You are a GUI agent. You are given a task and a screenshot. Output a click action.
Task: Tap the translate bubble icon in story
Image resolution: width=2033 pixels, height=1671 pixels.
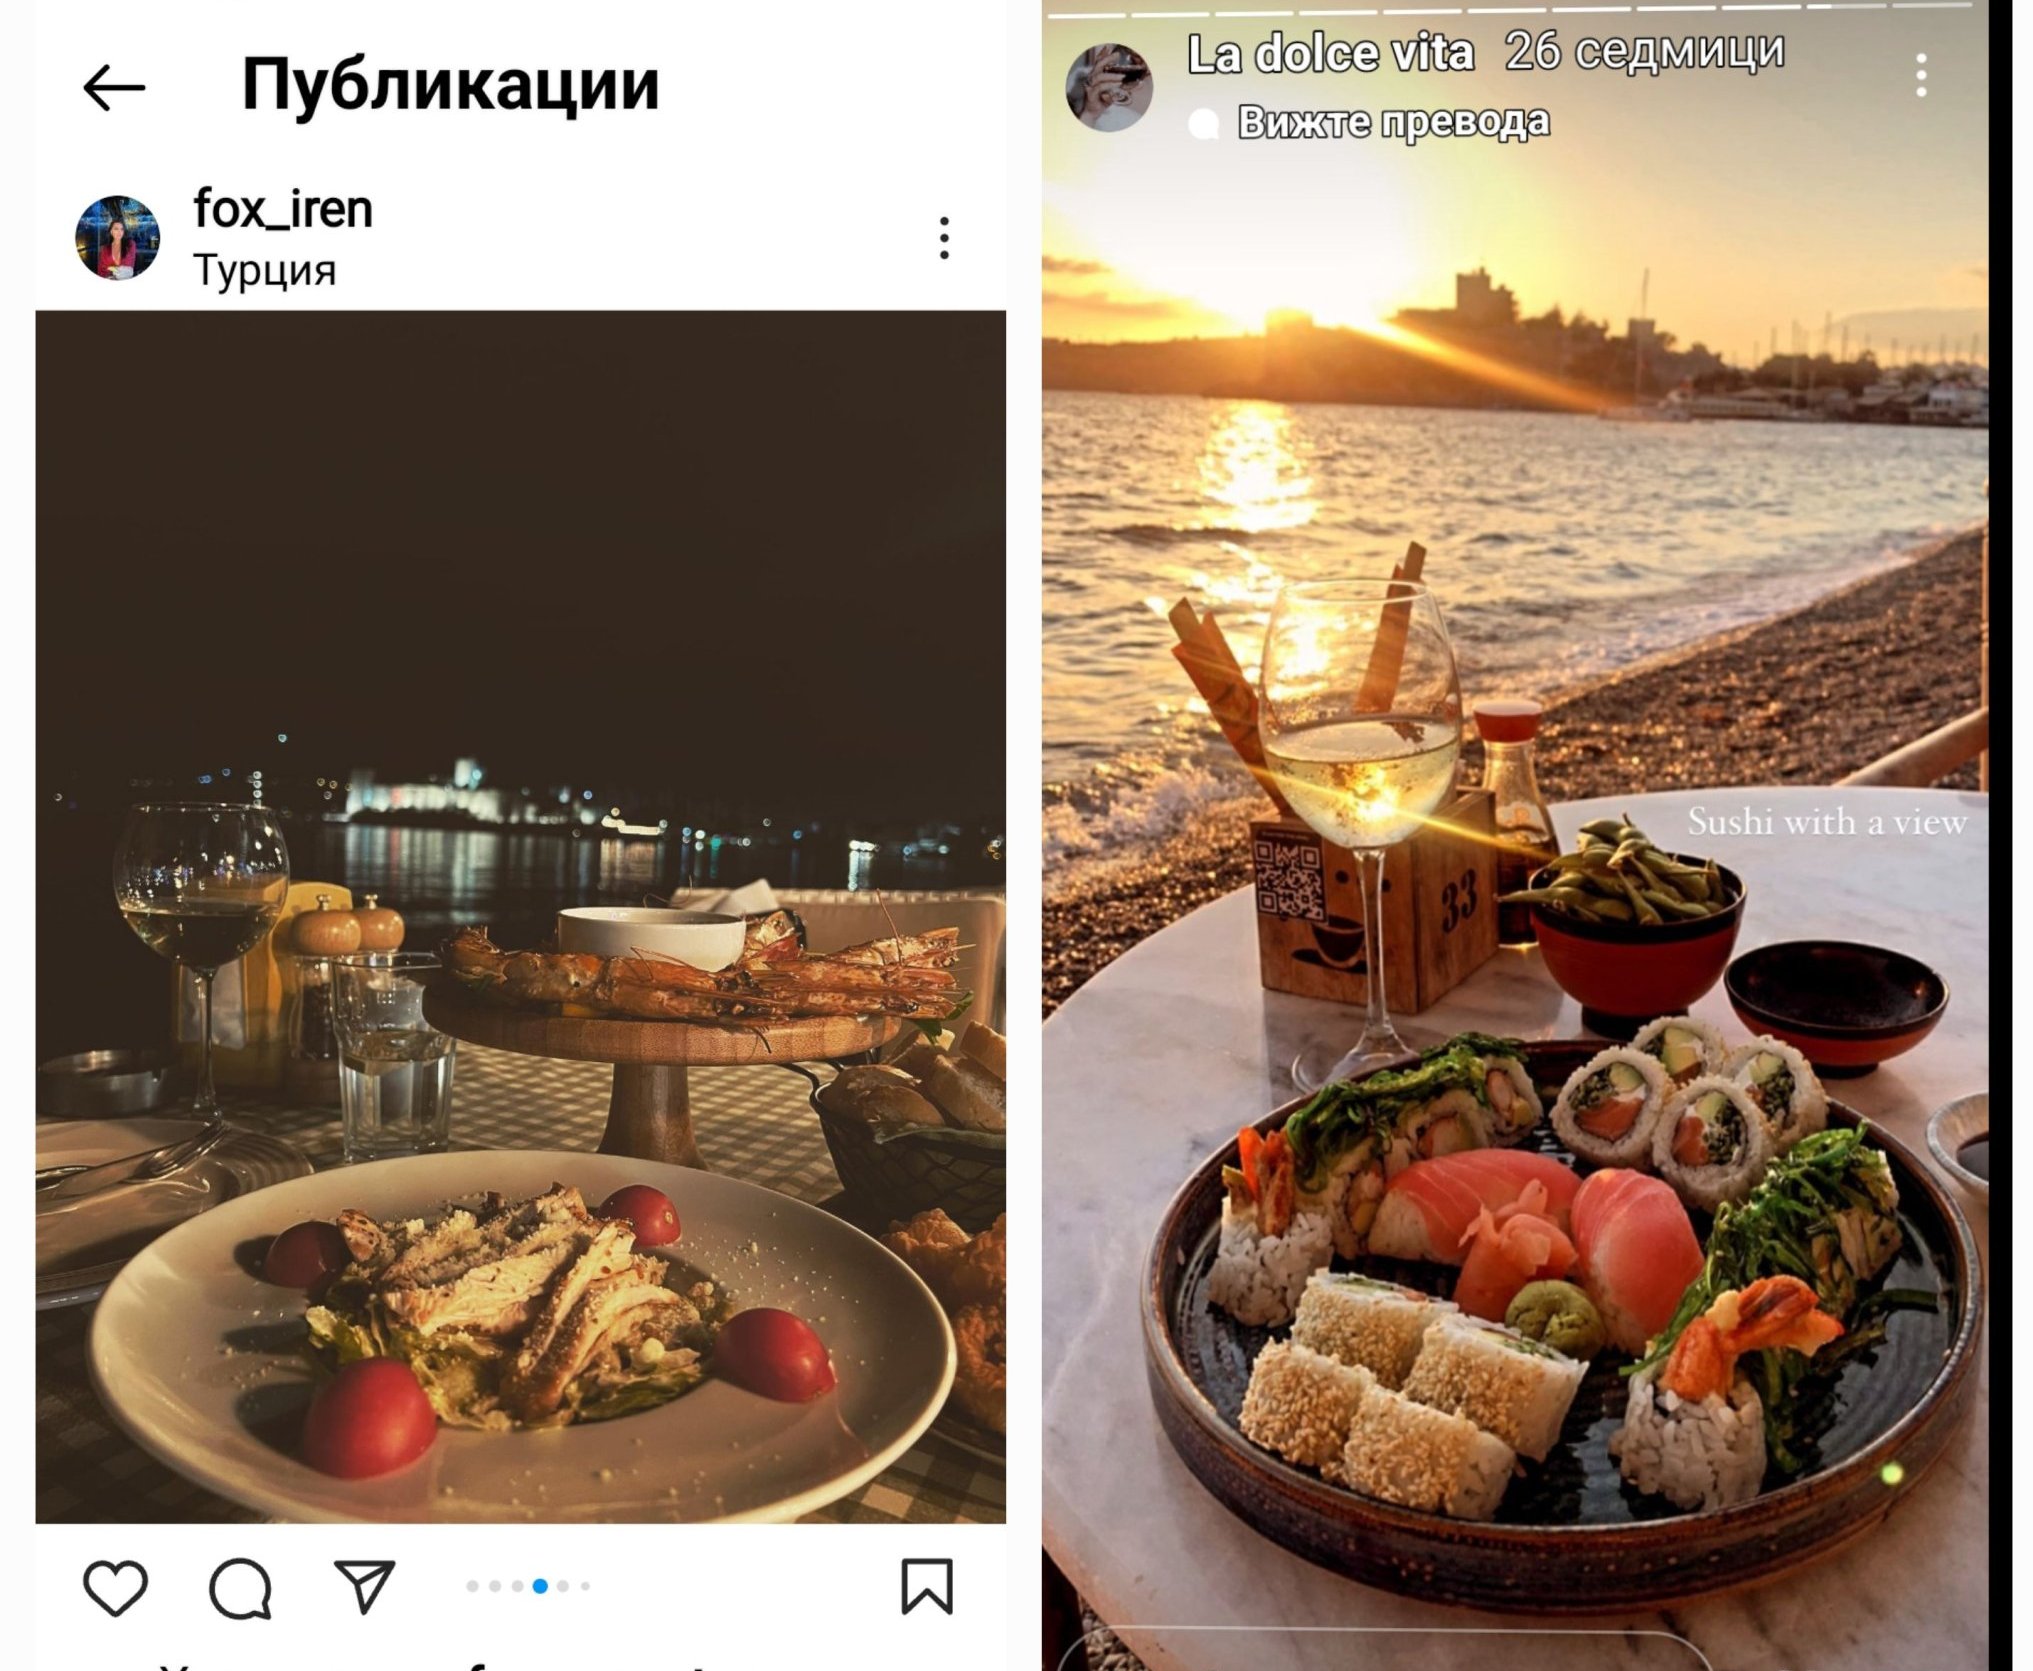[1204, 124]
